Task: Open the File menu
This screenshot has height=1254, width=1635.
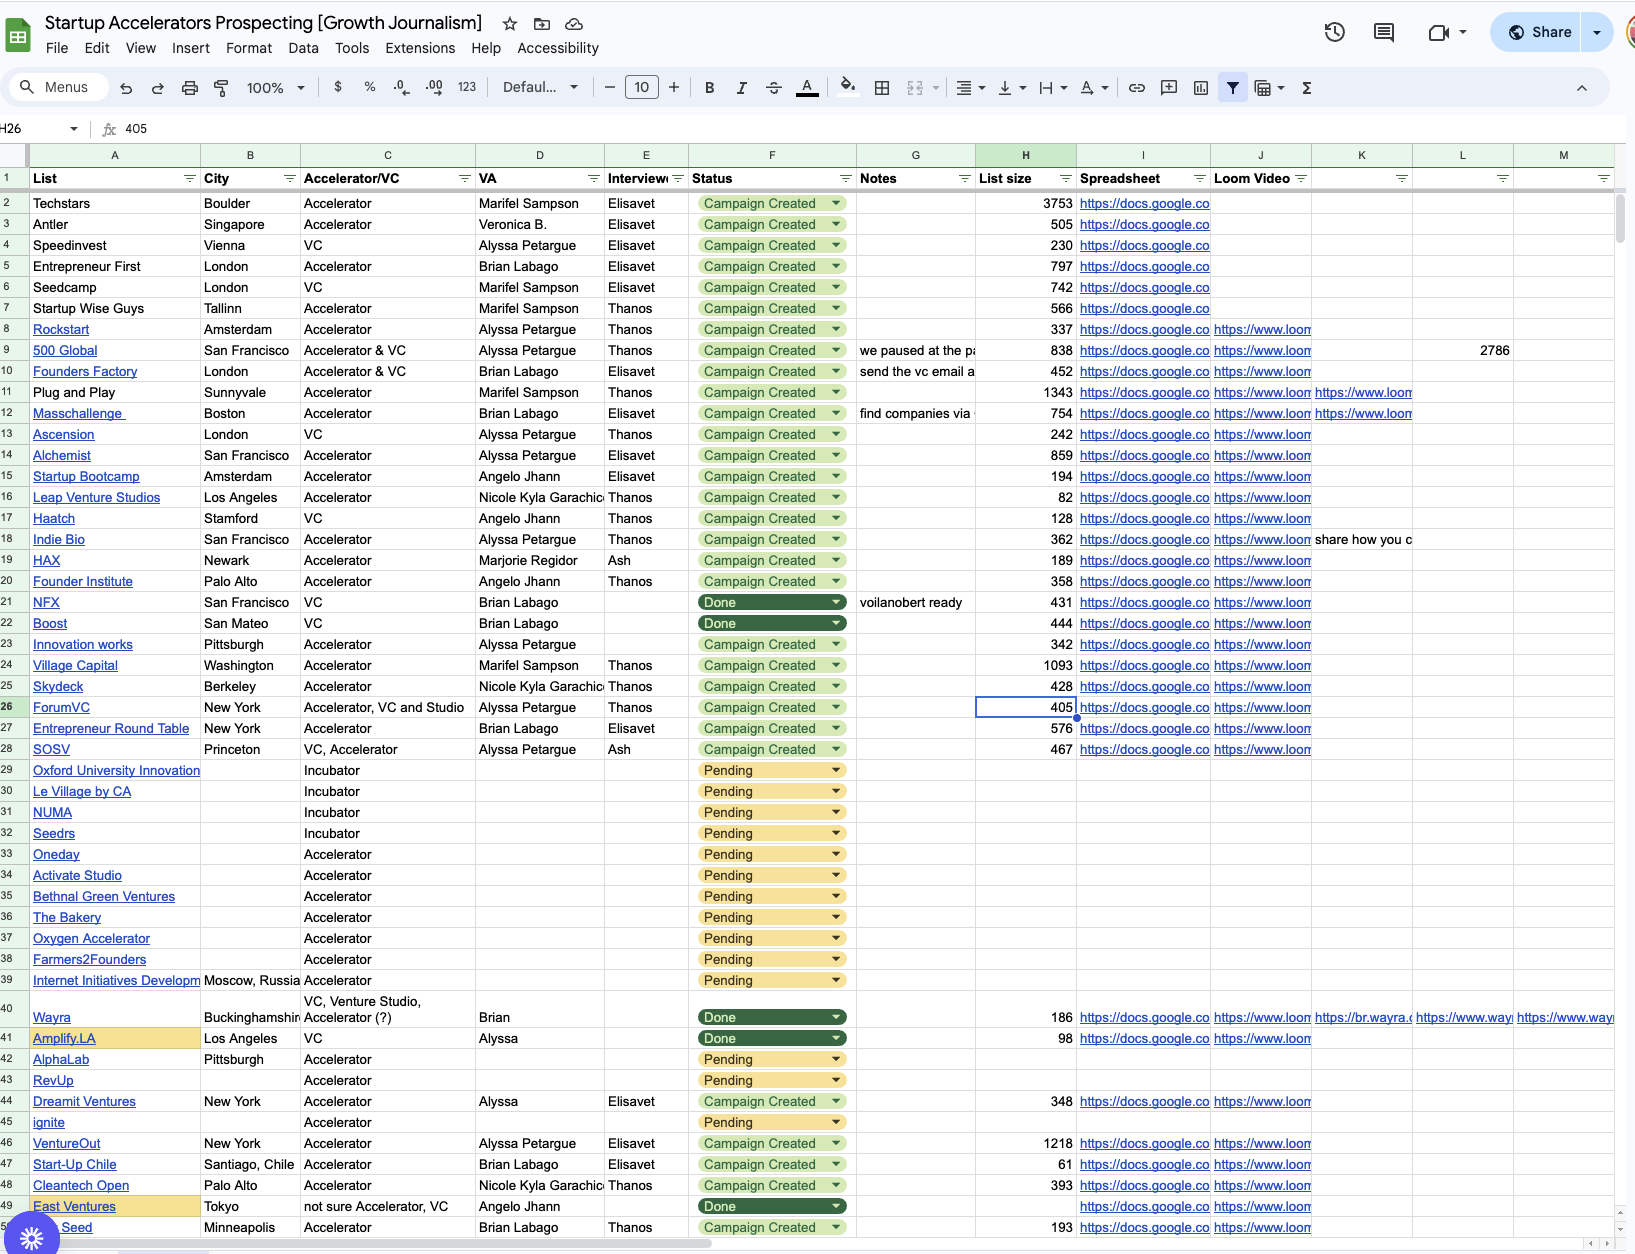Action: [57, 48]
